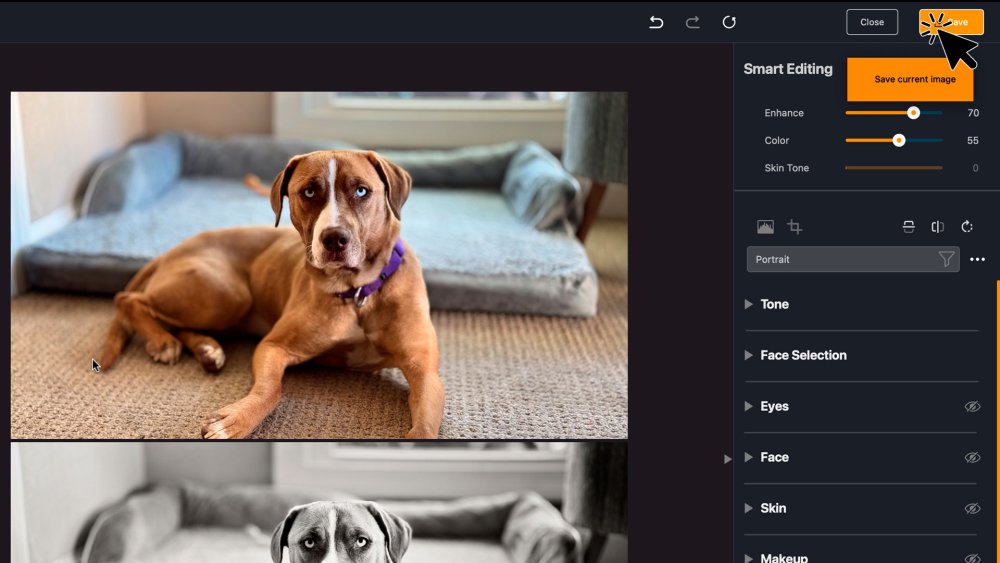Adjust the Skin Tone slider
The height and width of the screenshot is (563, 1000).
point(894,168)
